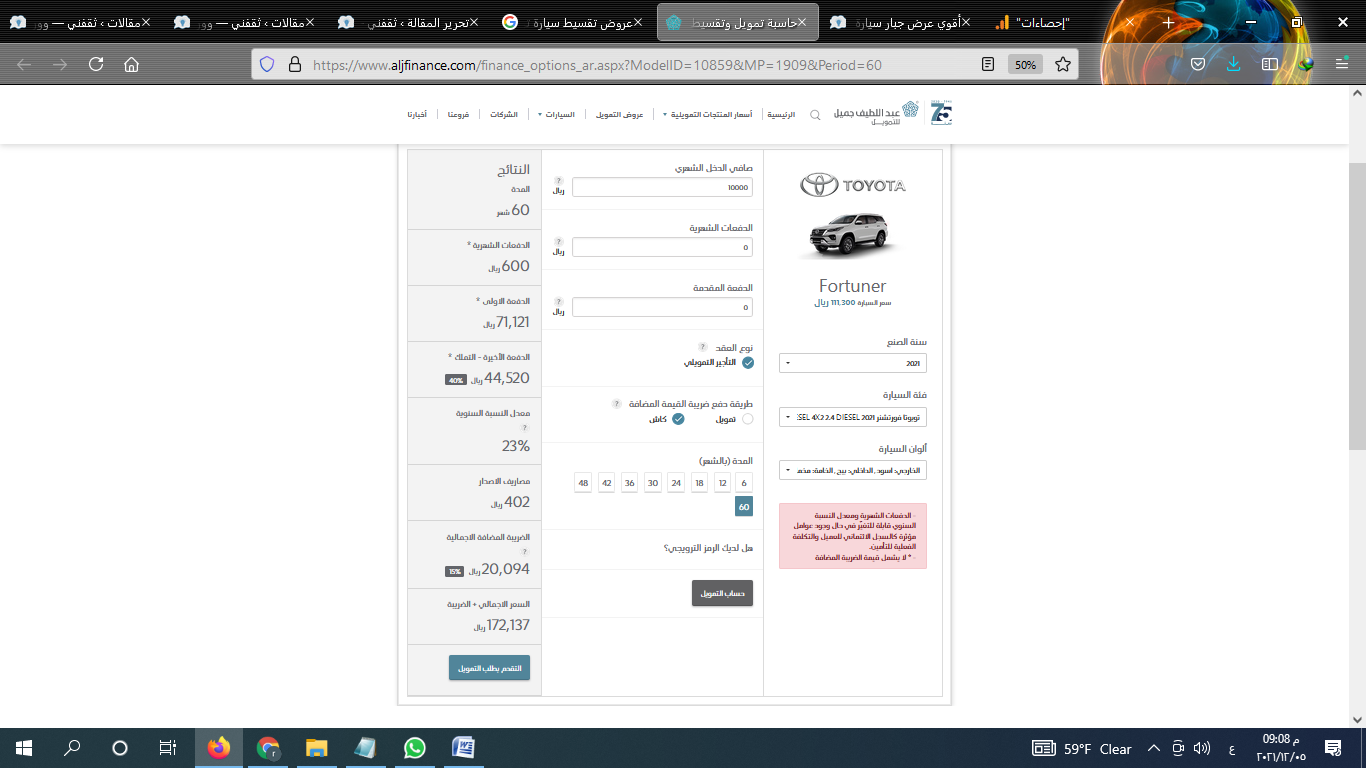Go to الرئيسية home page
The height and width of the screenshot is (768, 1366).
click(x=781, y=115)
